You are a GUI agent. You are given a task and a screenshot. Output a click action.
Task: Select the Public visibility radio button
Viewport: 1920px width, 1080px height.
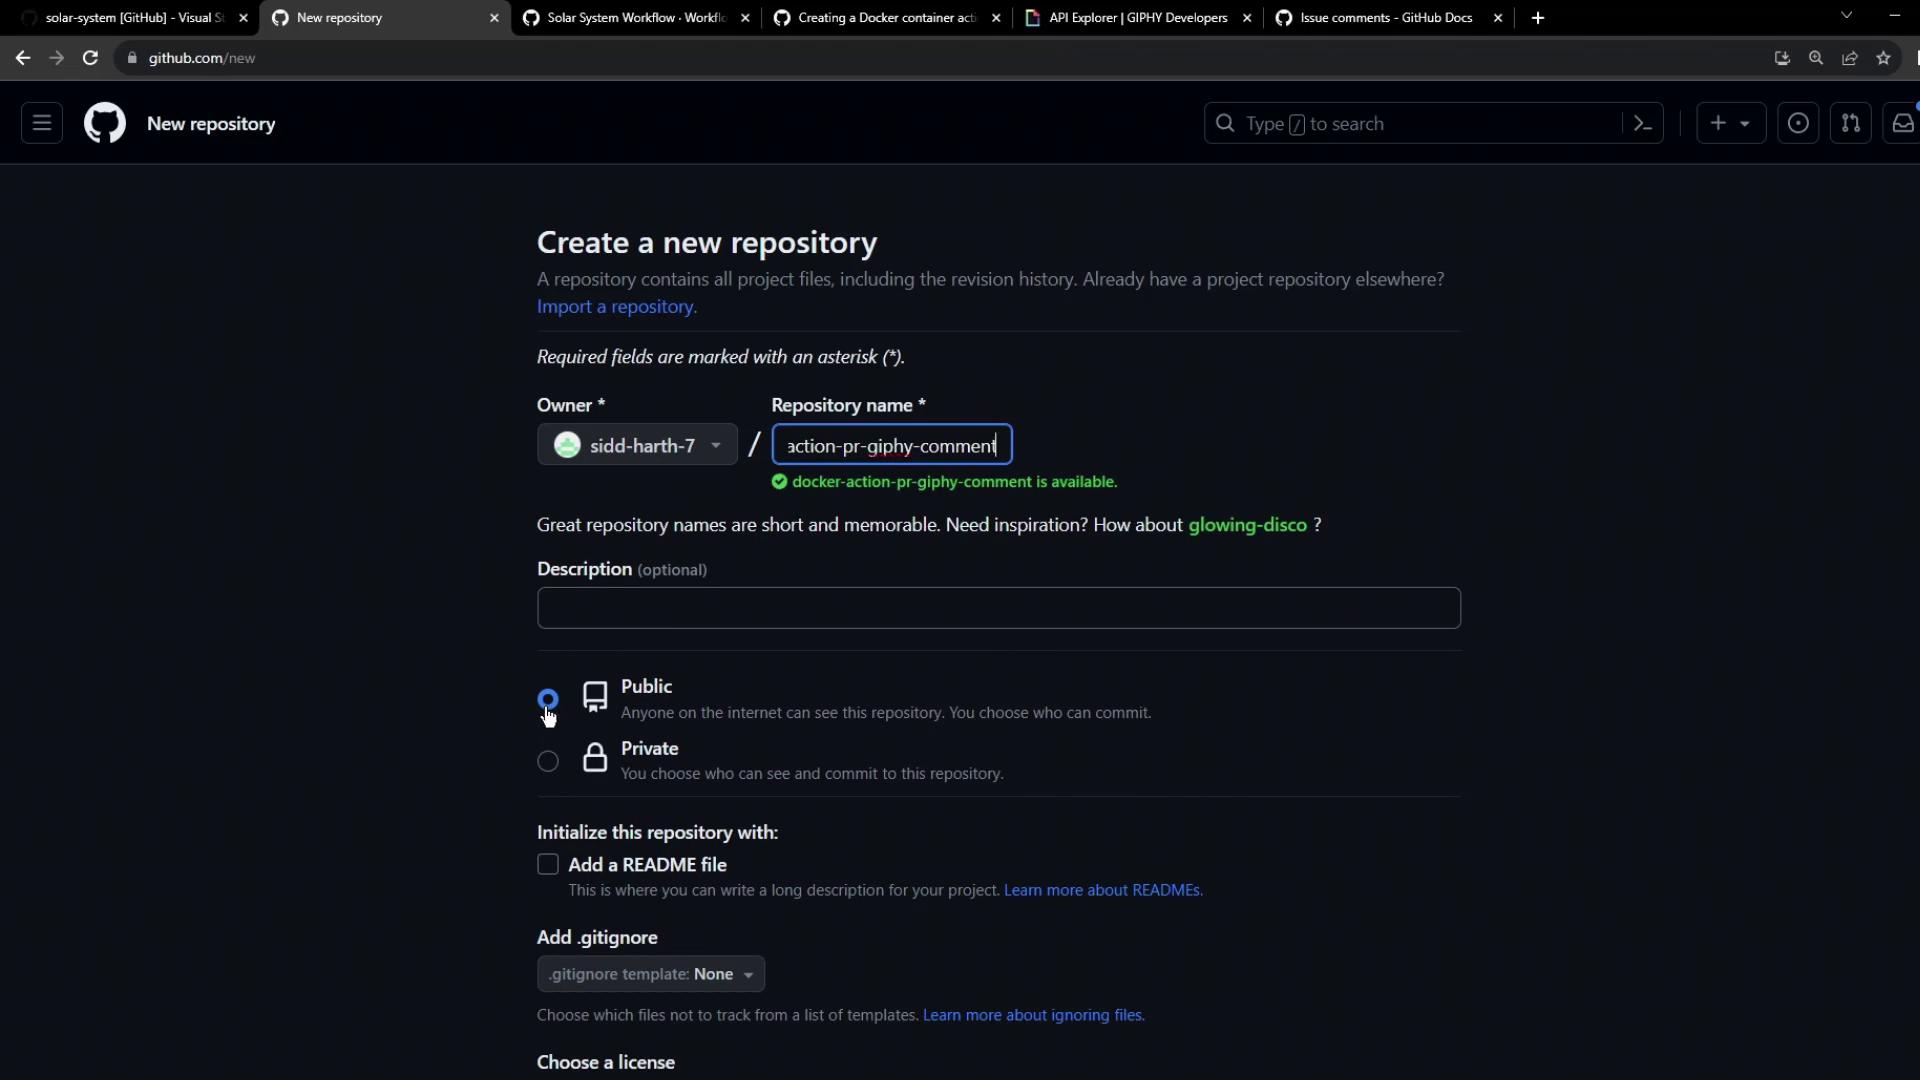[x=548, y=698]
